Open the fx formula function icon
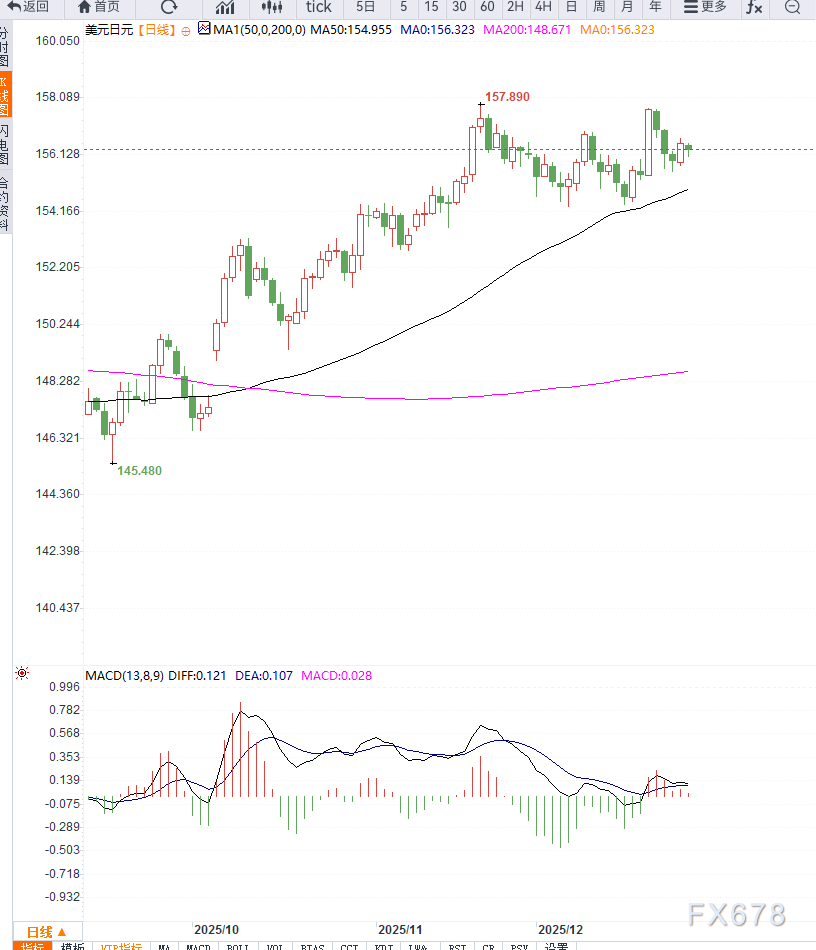The height and width of the screenshot is (950, 816). [754, 7]
